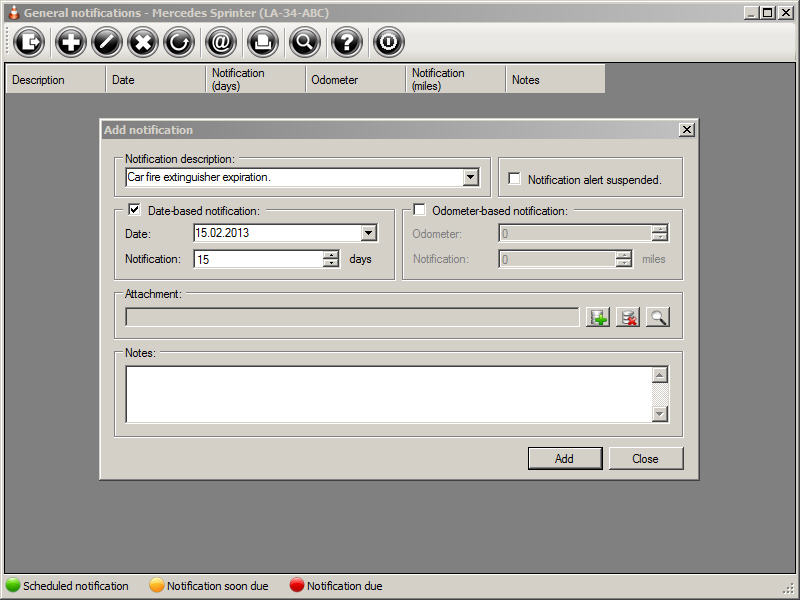Screen dimensions: 800x600
Task: Click the edit pencil toolbar icon
Action: tap(107, 42)
